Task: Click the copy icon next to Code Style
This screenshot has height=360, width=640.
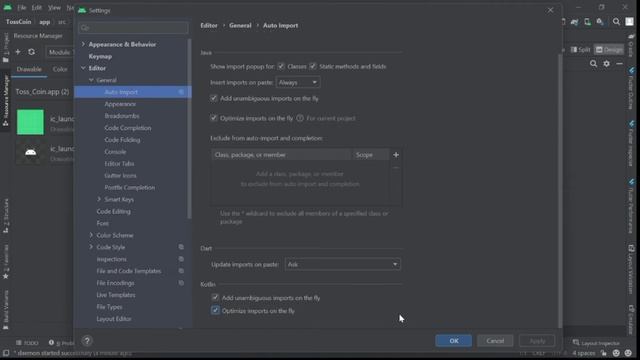Action: (181, 247)
